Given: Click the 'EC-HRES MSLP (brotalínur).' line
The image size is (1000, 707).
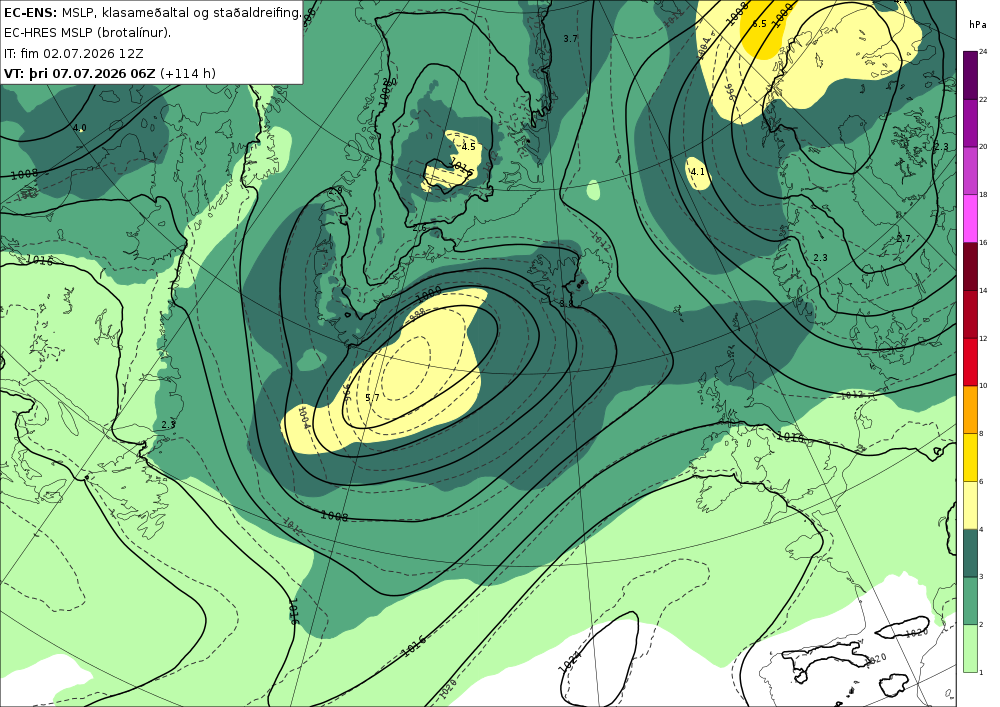Looking at the screenshot, I should [x=87, y=33].
